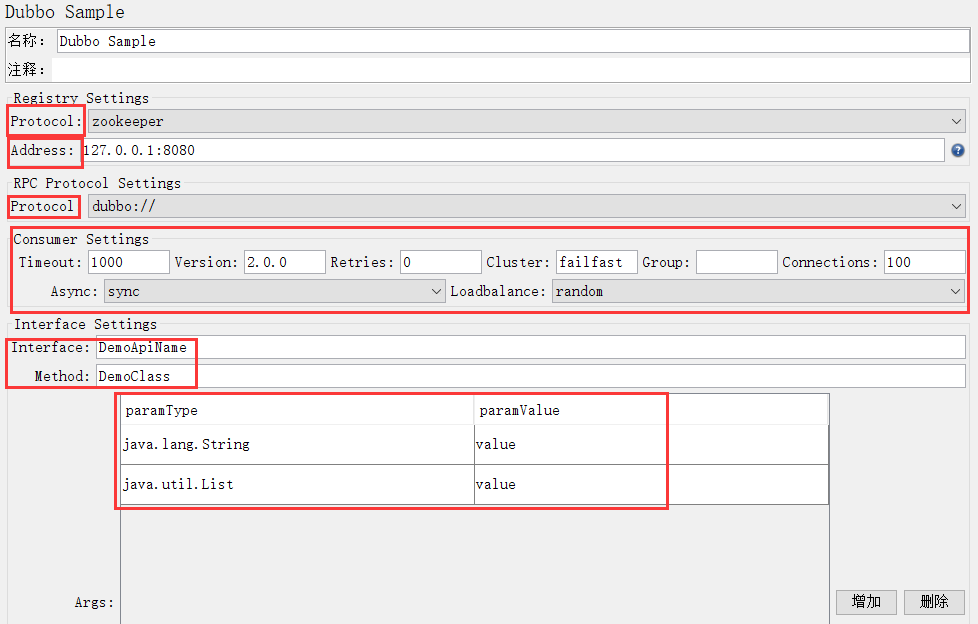Focus the 注释 comment field

click(510, 69)
